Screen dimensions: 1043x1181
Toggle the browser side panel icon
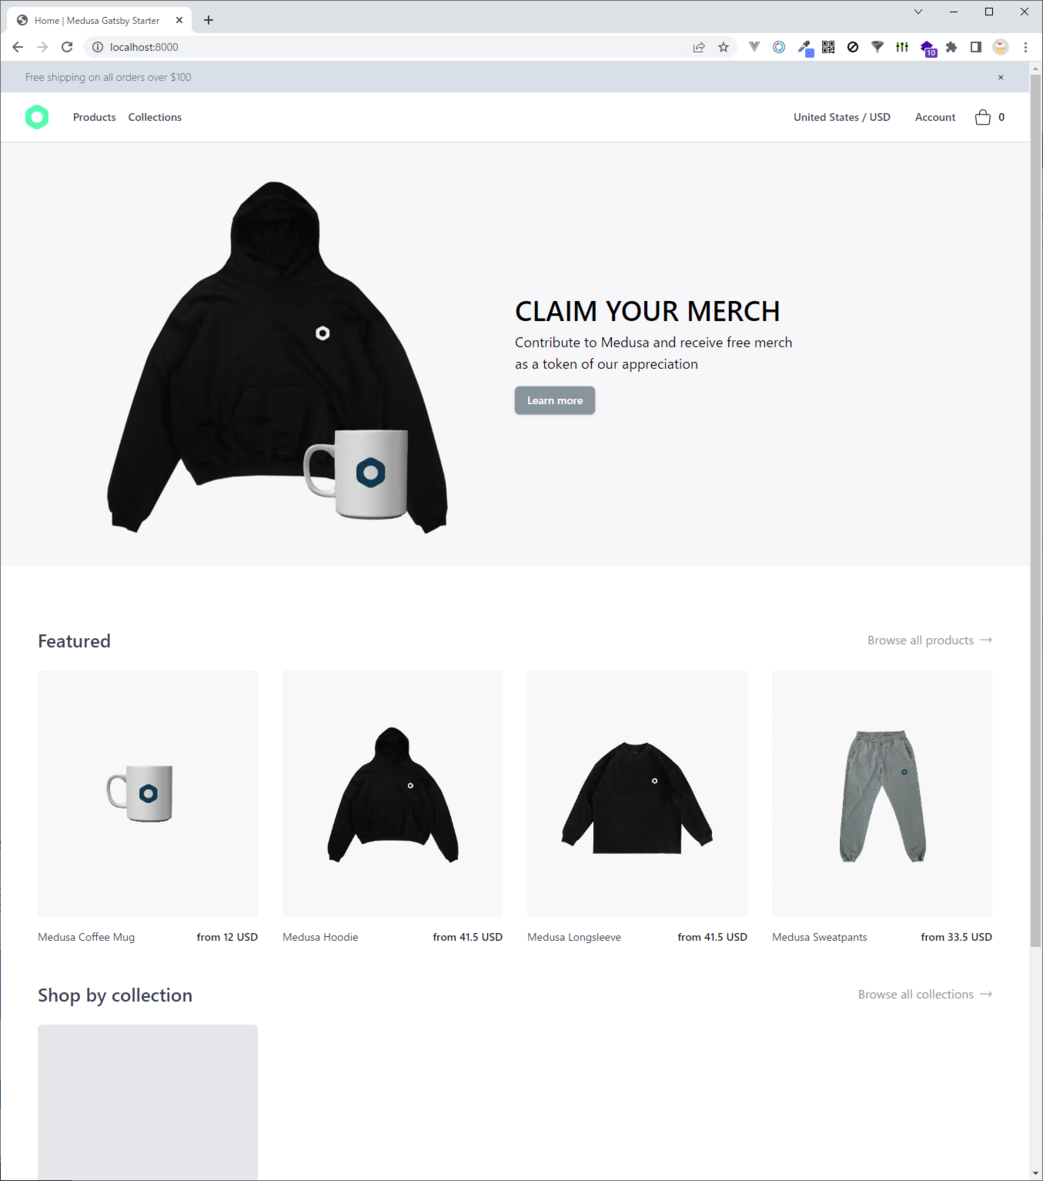tap(976, 47)
